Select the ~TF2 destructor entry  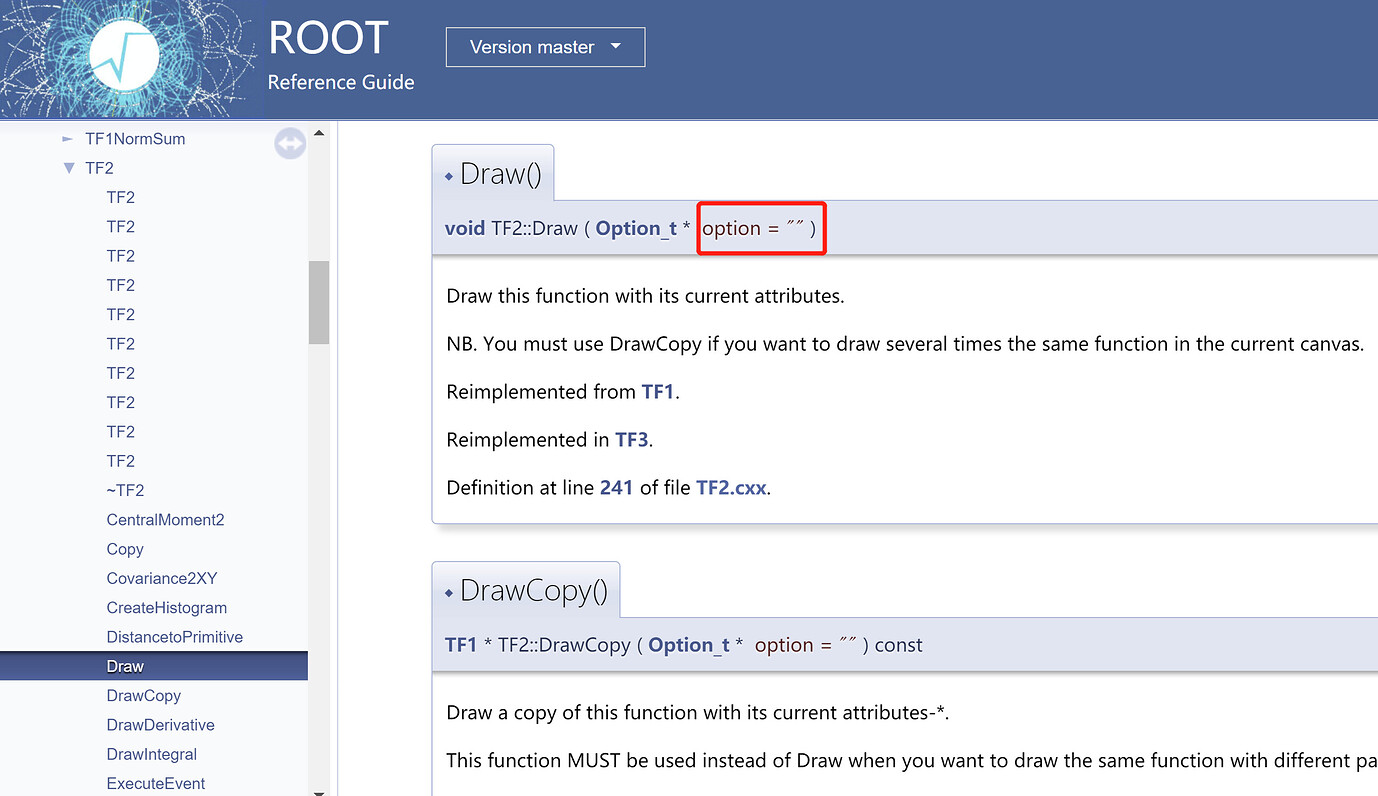point(125,490)
